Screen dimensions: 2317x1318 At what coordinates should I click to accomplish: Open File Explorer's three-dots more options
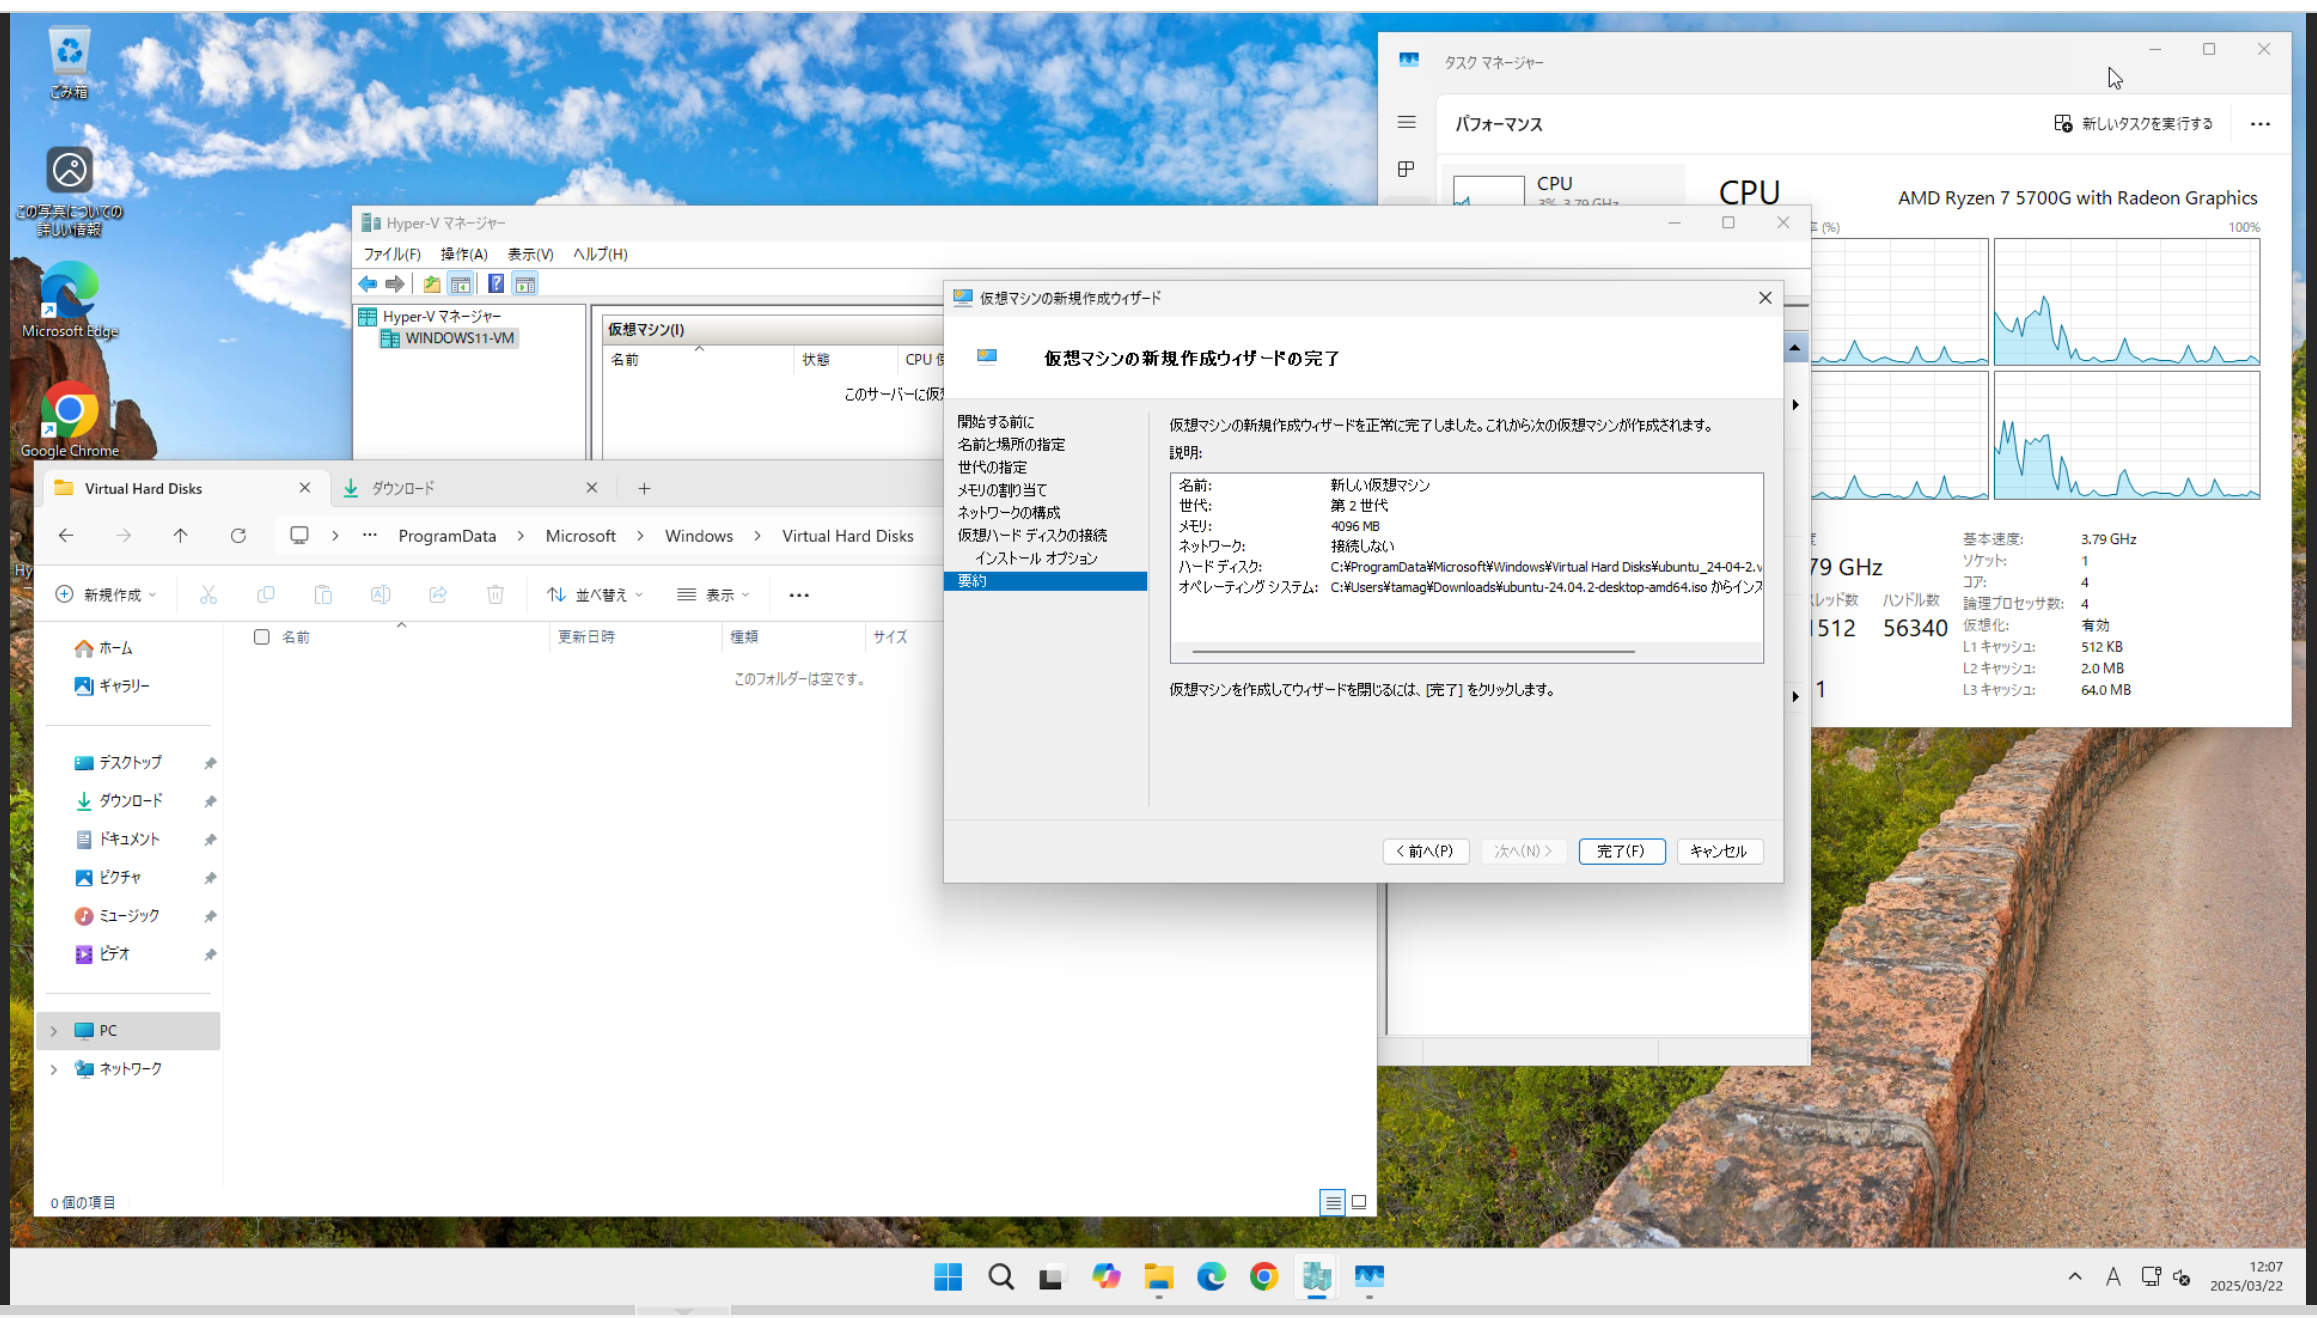pyautogui.click(x=798, y=595)
